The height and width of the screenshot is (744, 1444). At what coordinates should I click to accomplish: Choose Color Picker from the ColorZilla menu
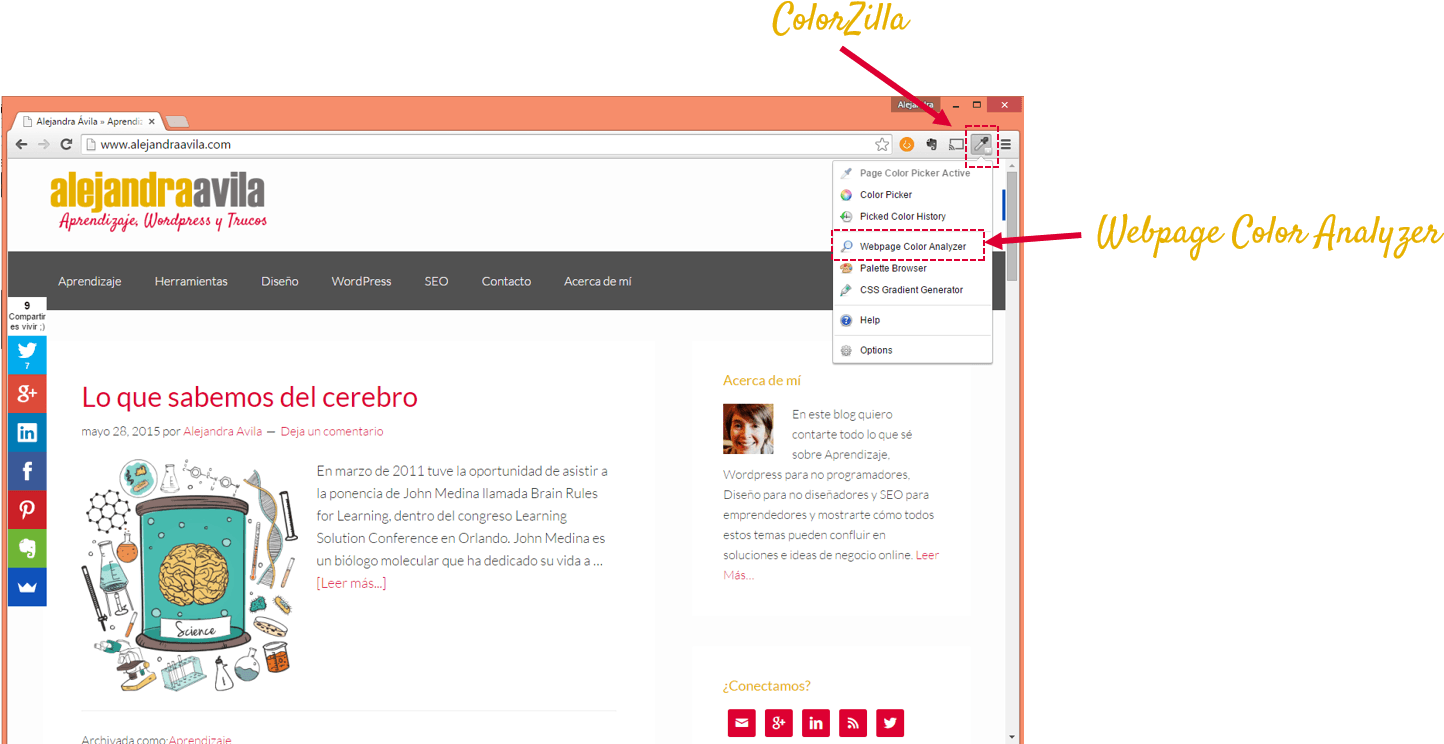tap(912, 195)
